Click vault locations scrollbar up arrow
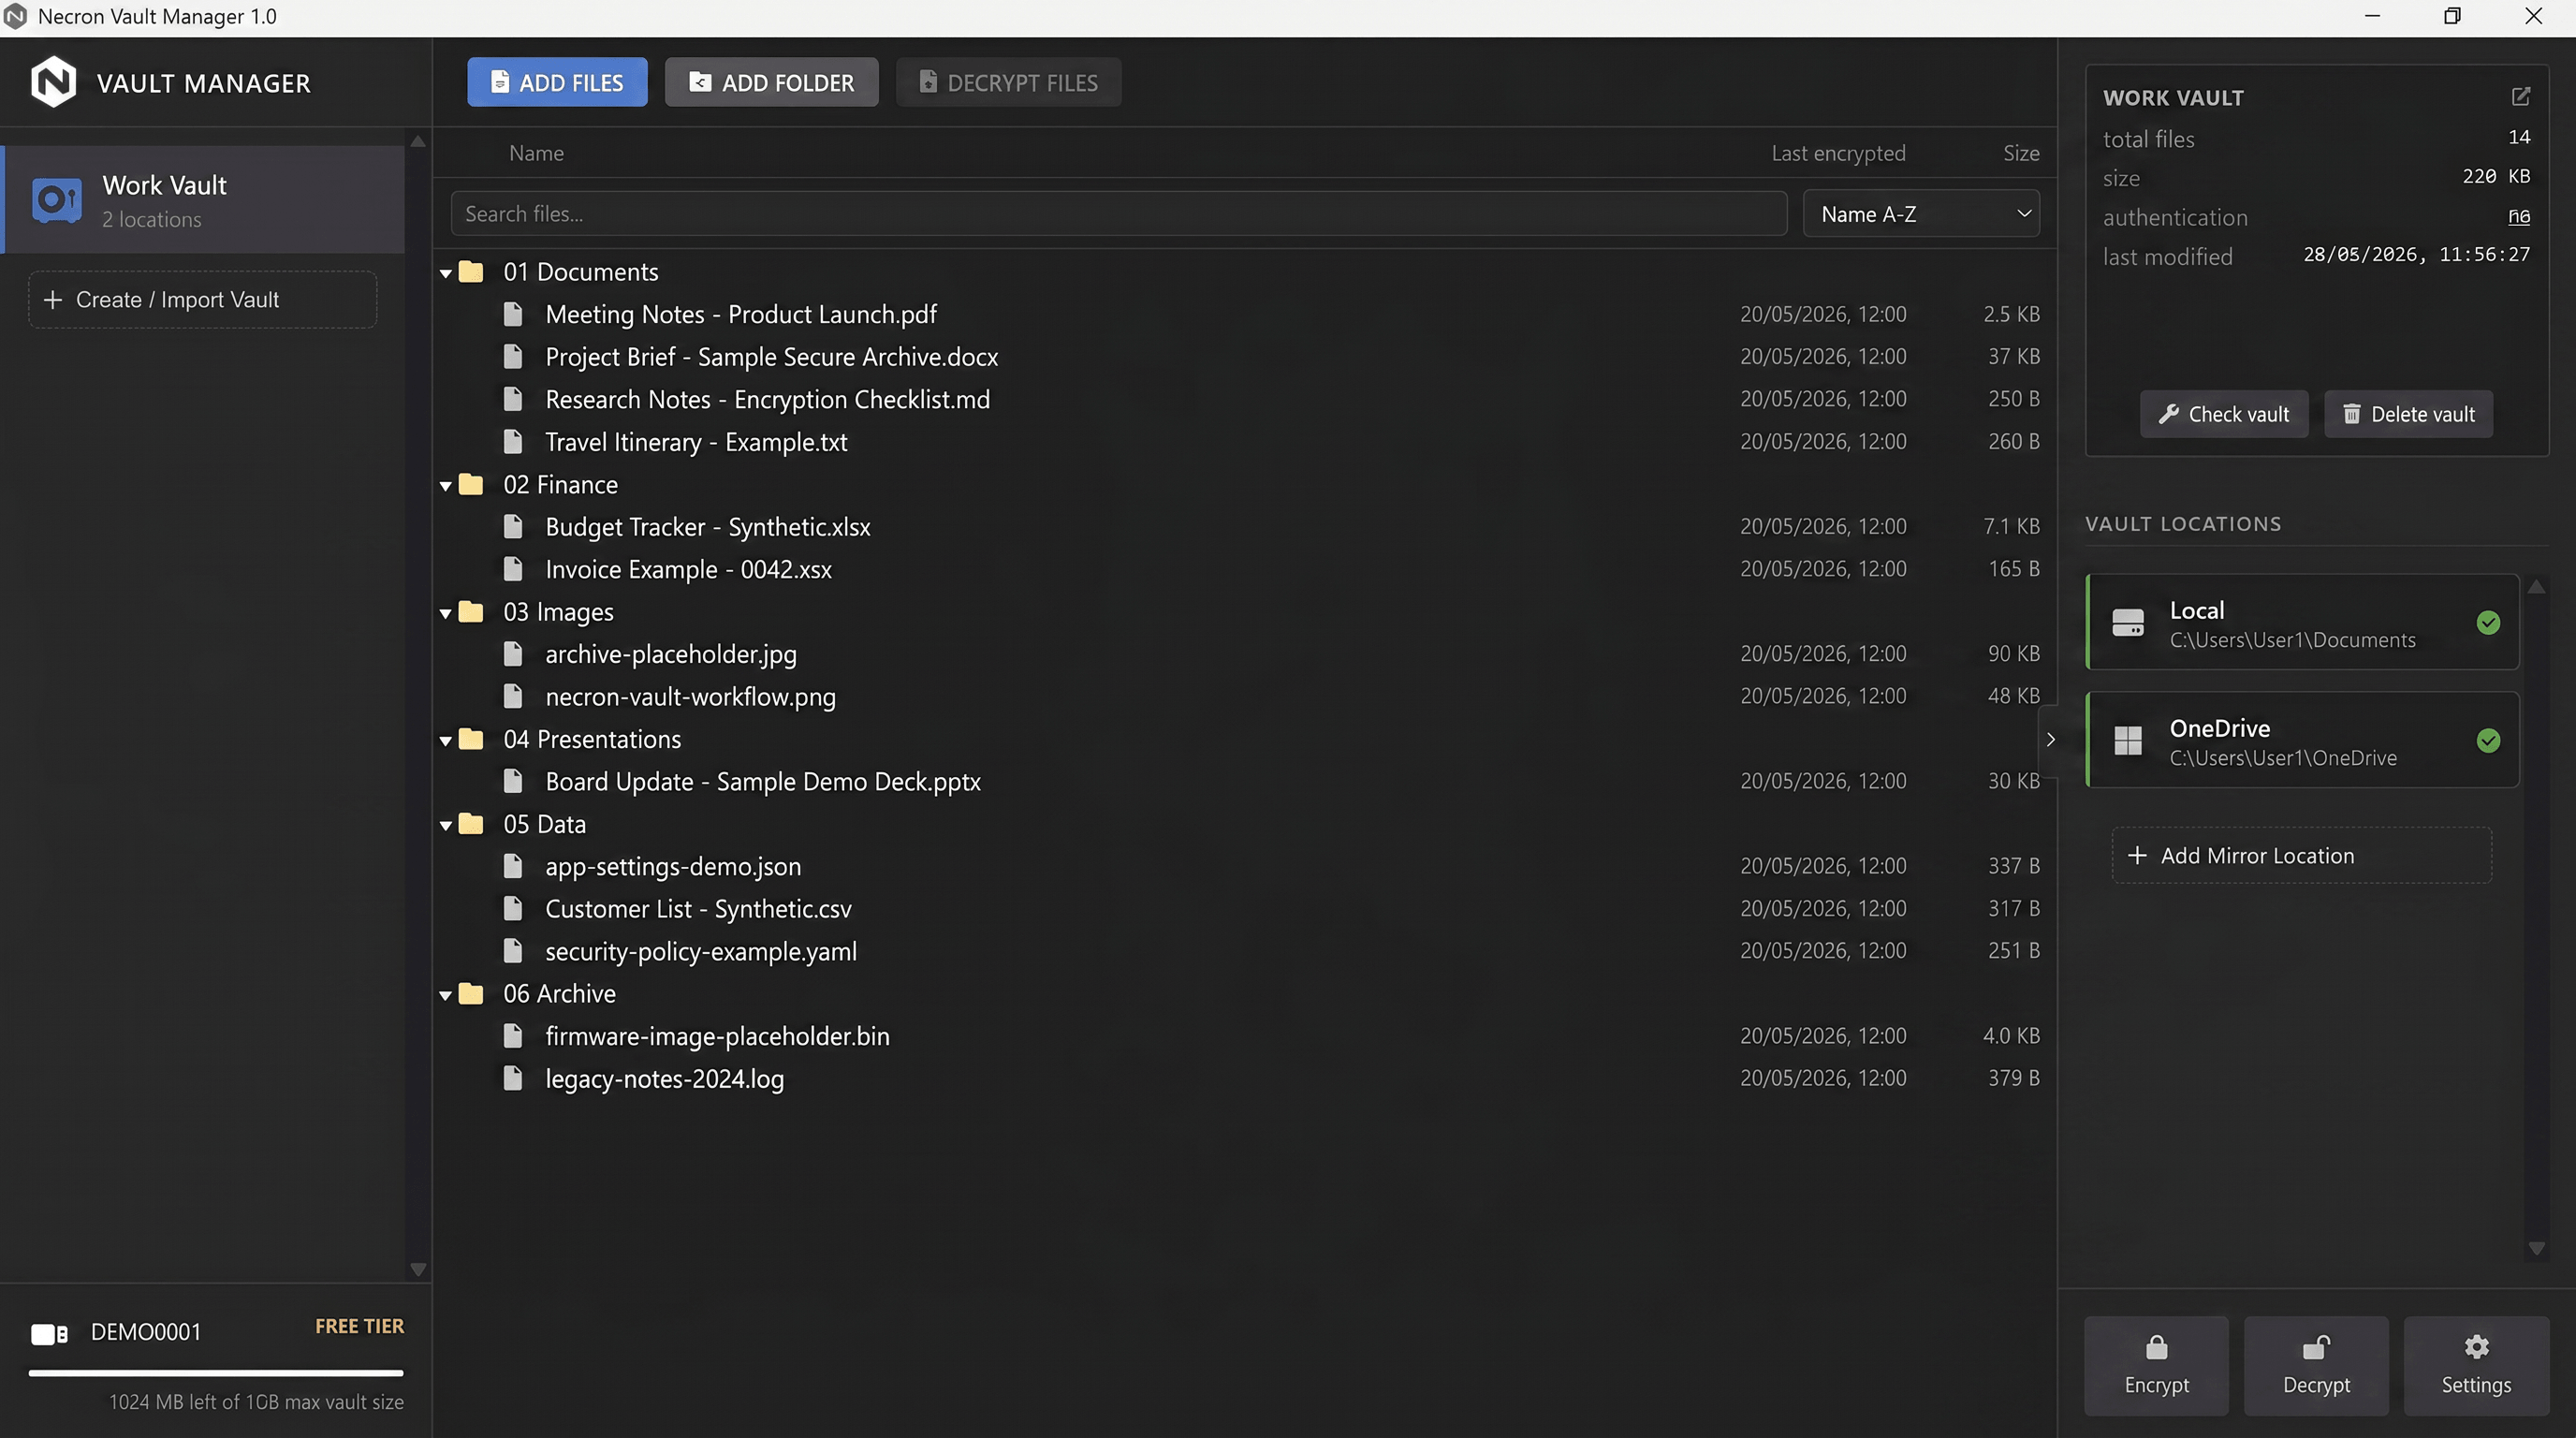Image resolution: width=2576 pixels, height=1438 pixels. (x=2536, y=587)
